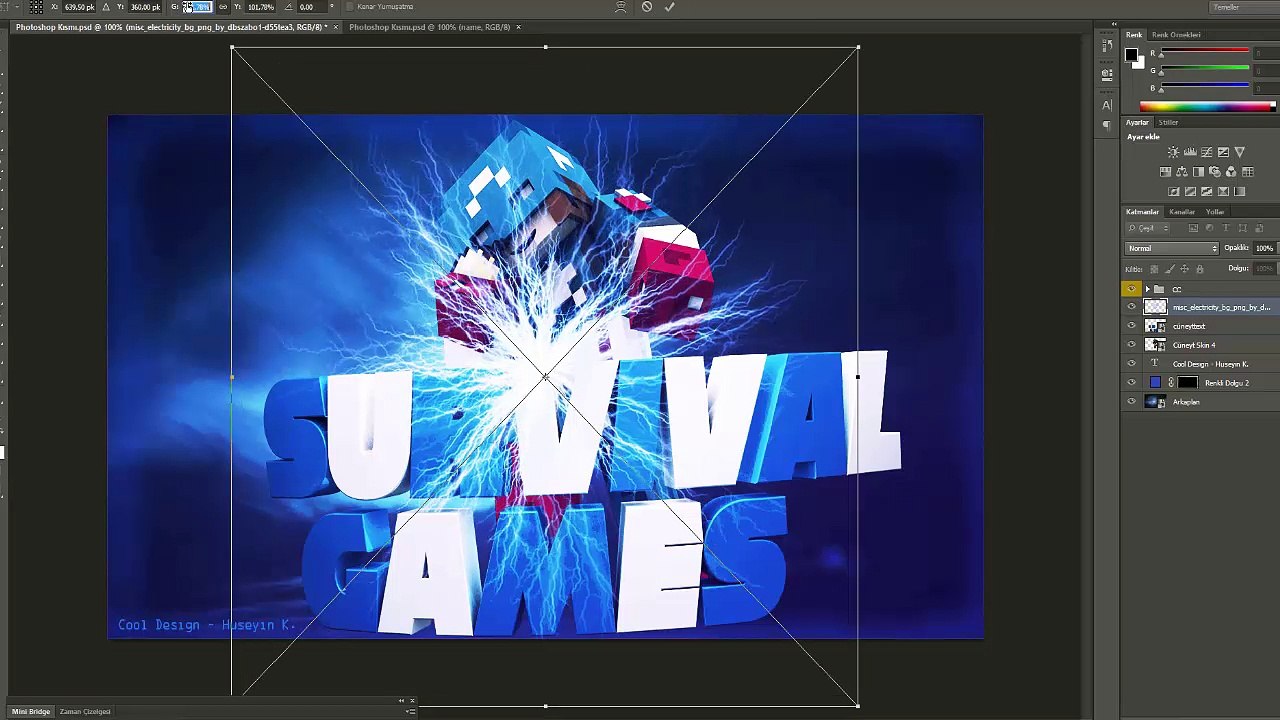Toggle relative positioning triangle for reference point
This screenshot has width=1280, height=720.
[x=106, y=7]
